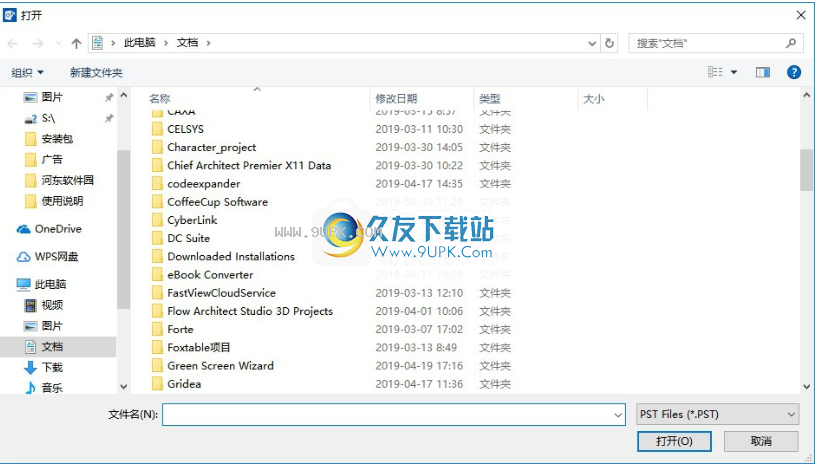
Task: Click navigation pane scrollbar up arrow
Action: pyautogui.click(x=124, y=95)
